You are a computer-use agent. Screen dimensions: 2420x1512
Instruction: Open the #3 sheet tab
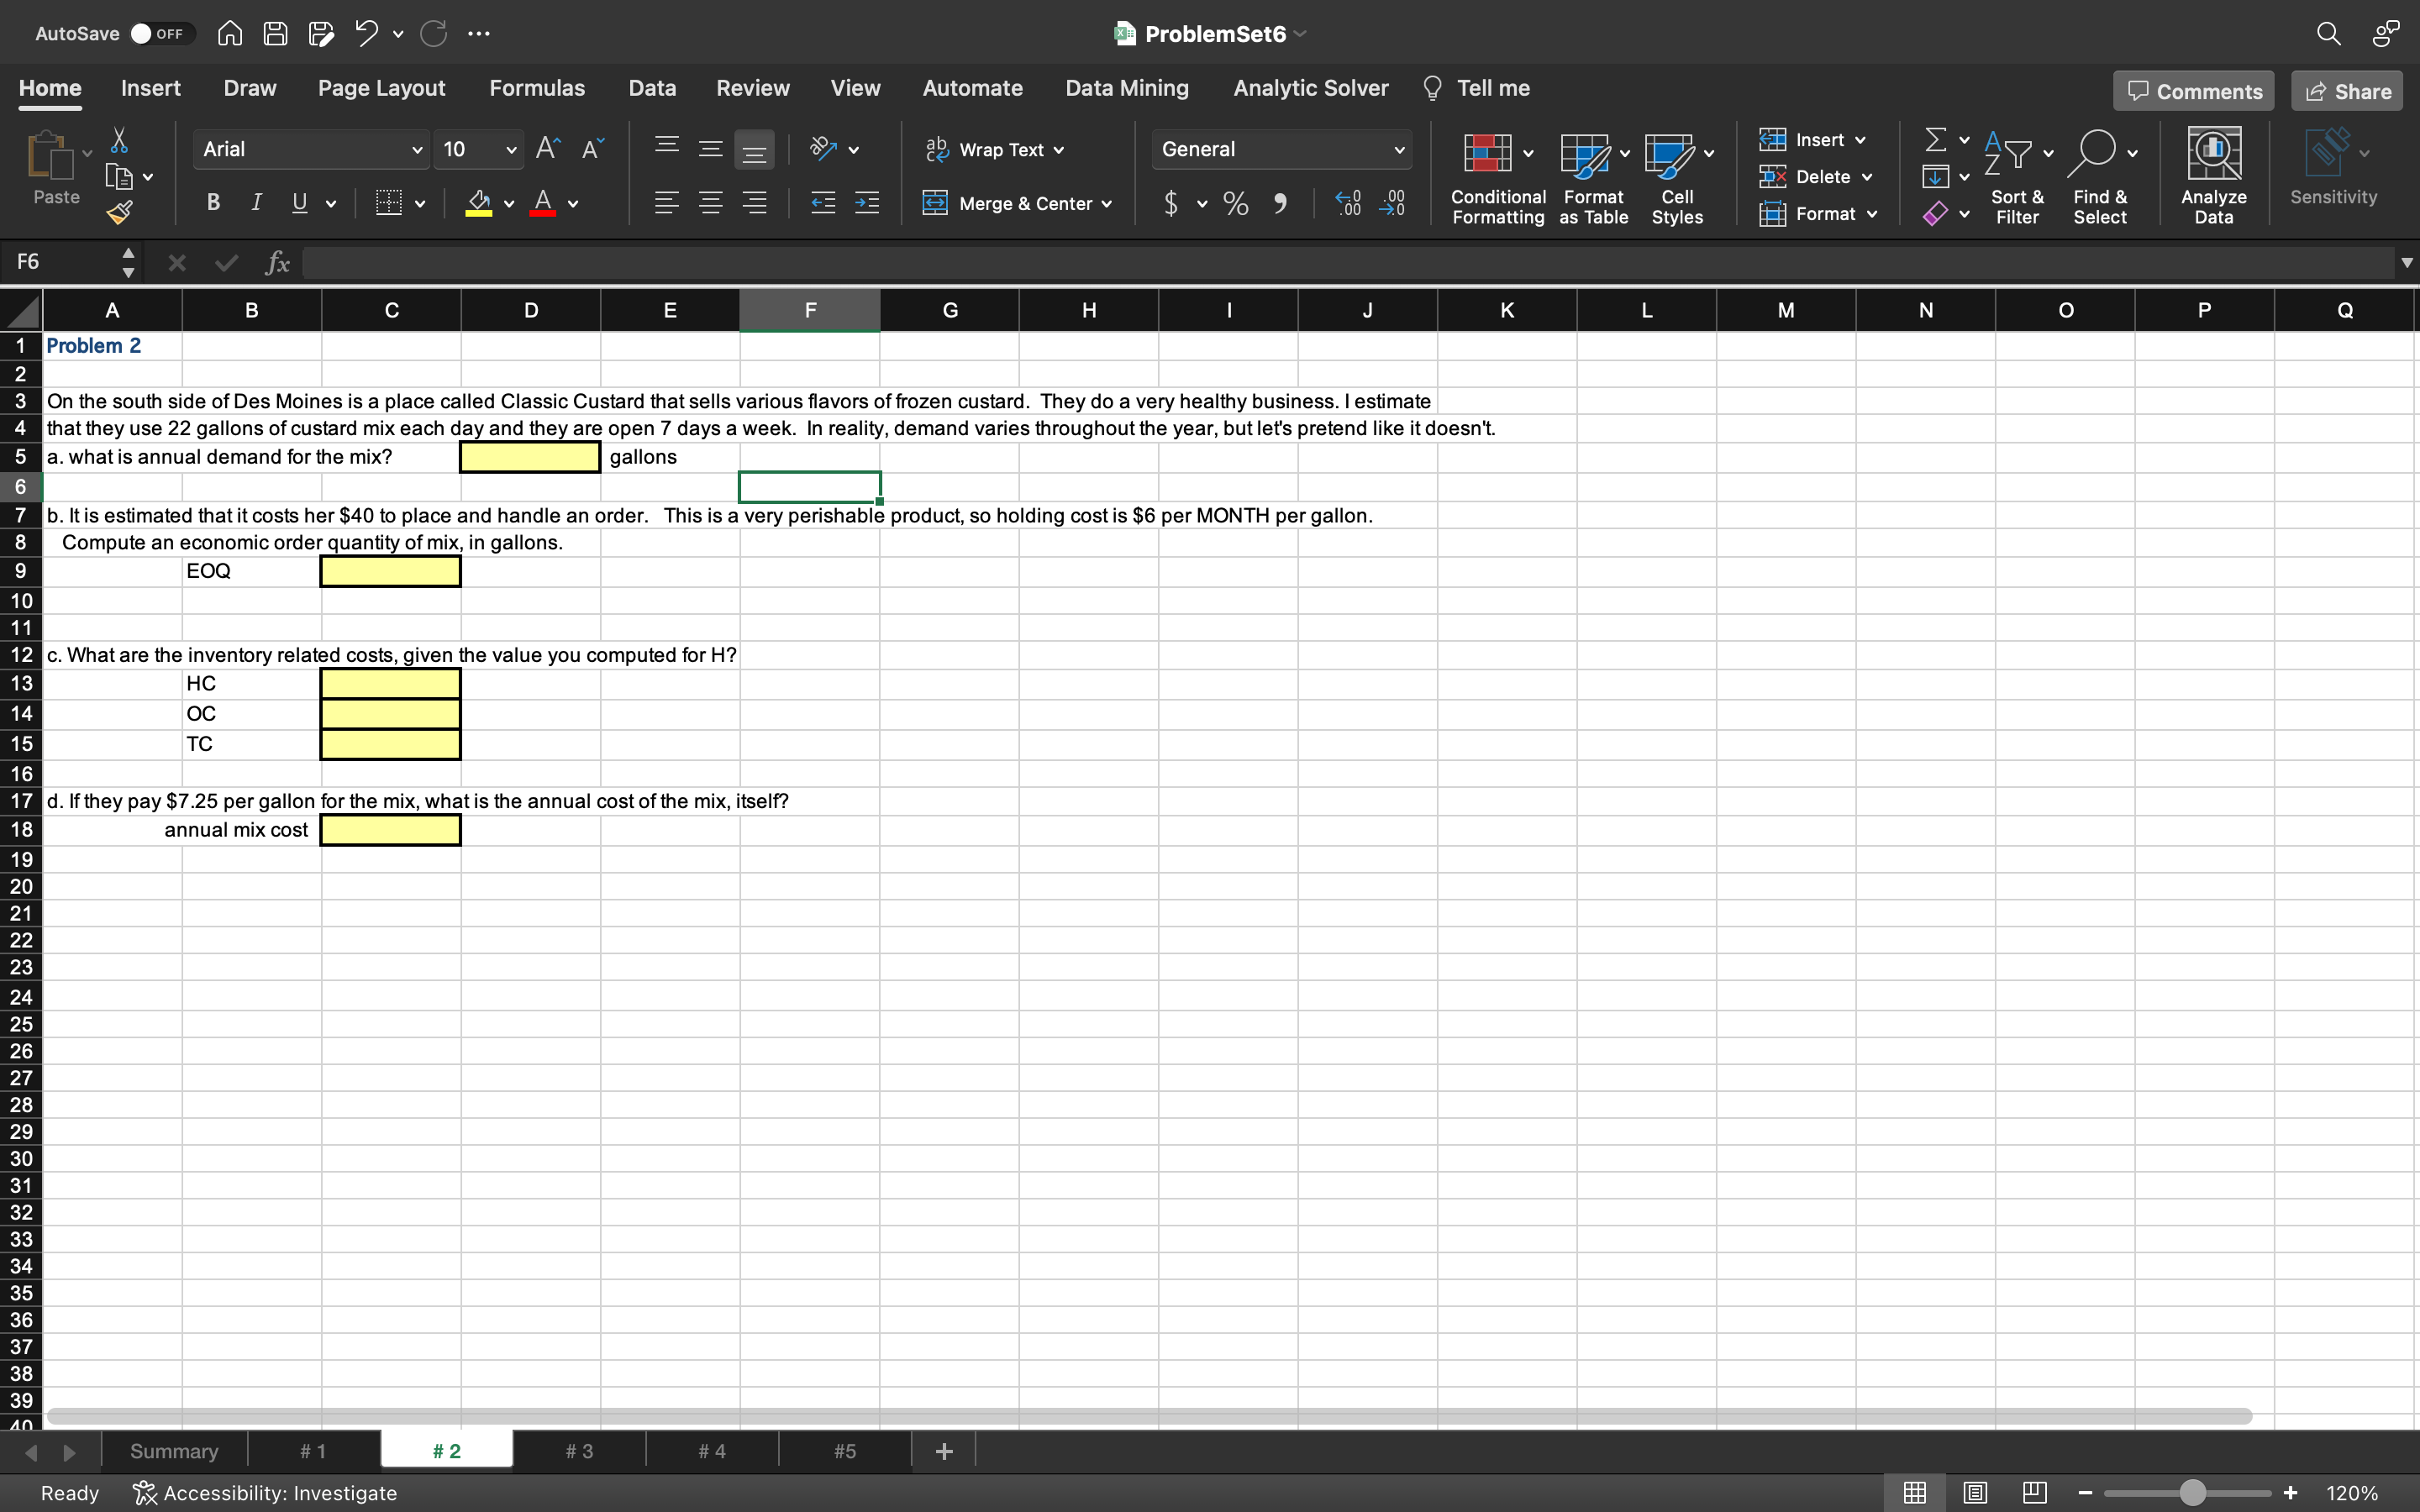pos(578,1450)
